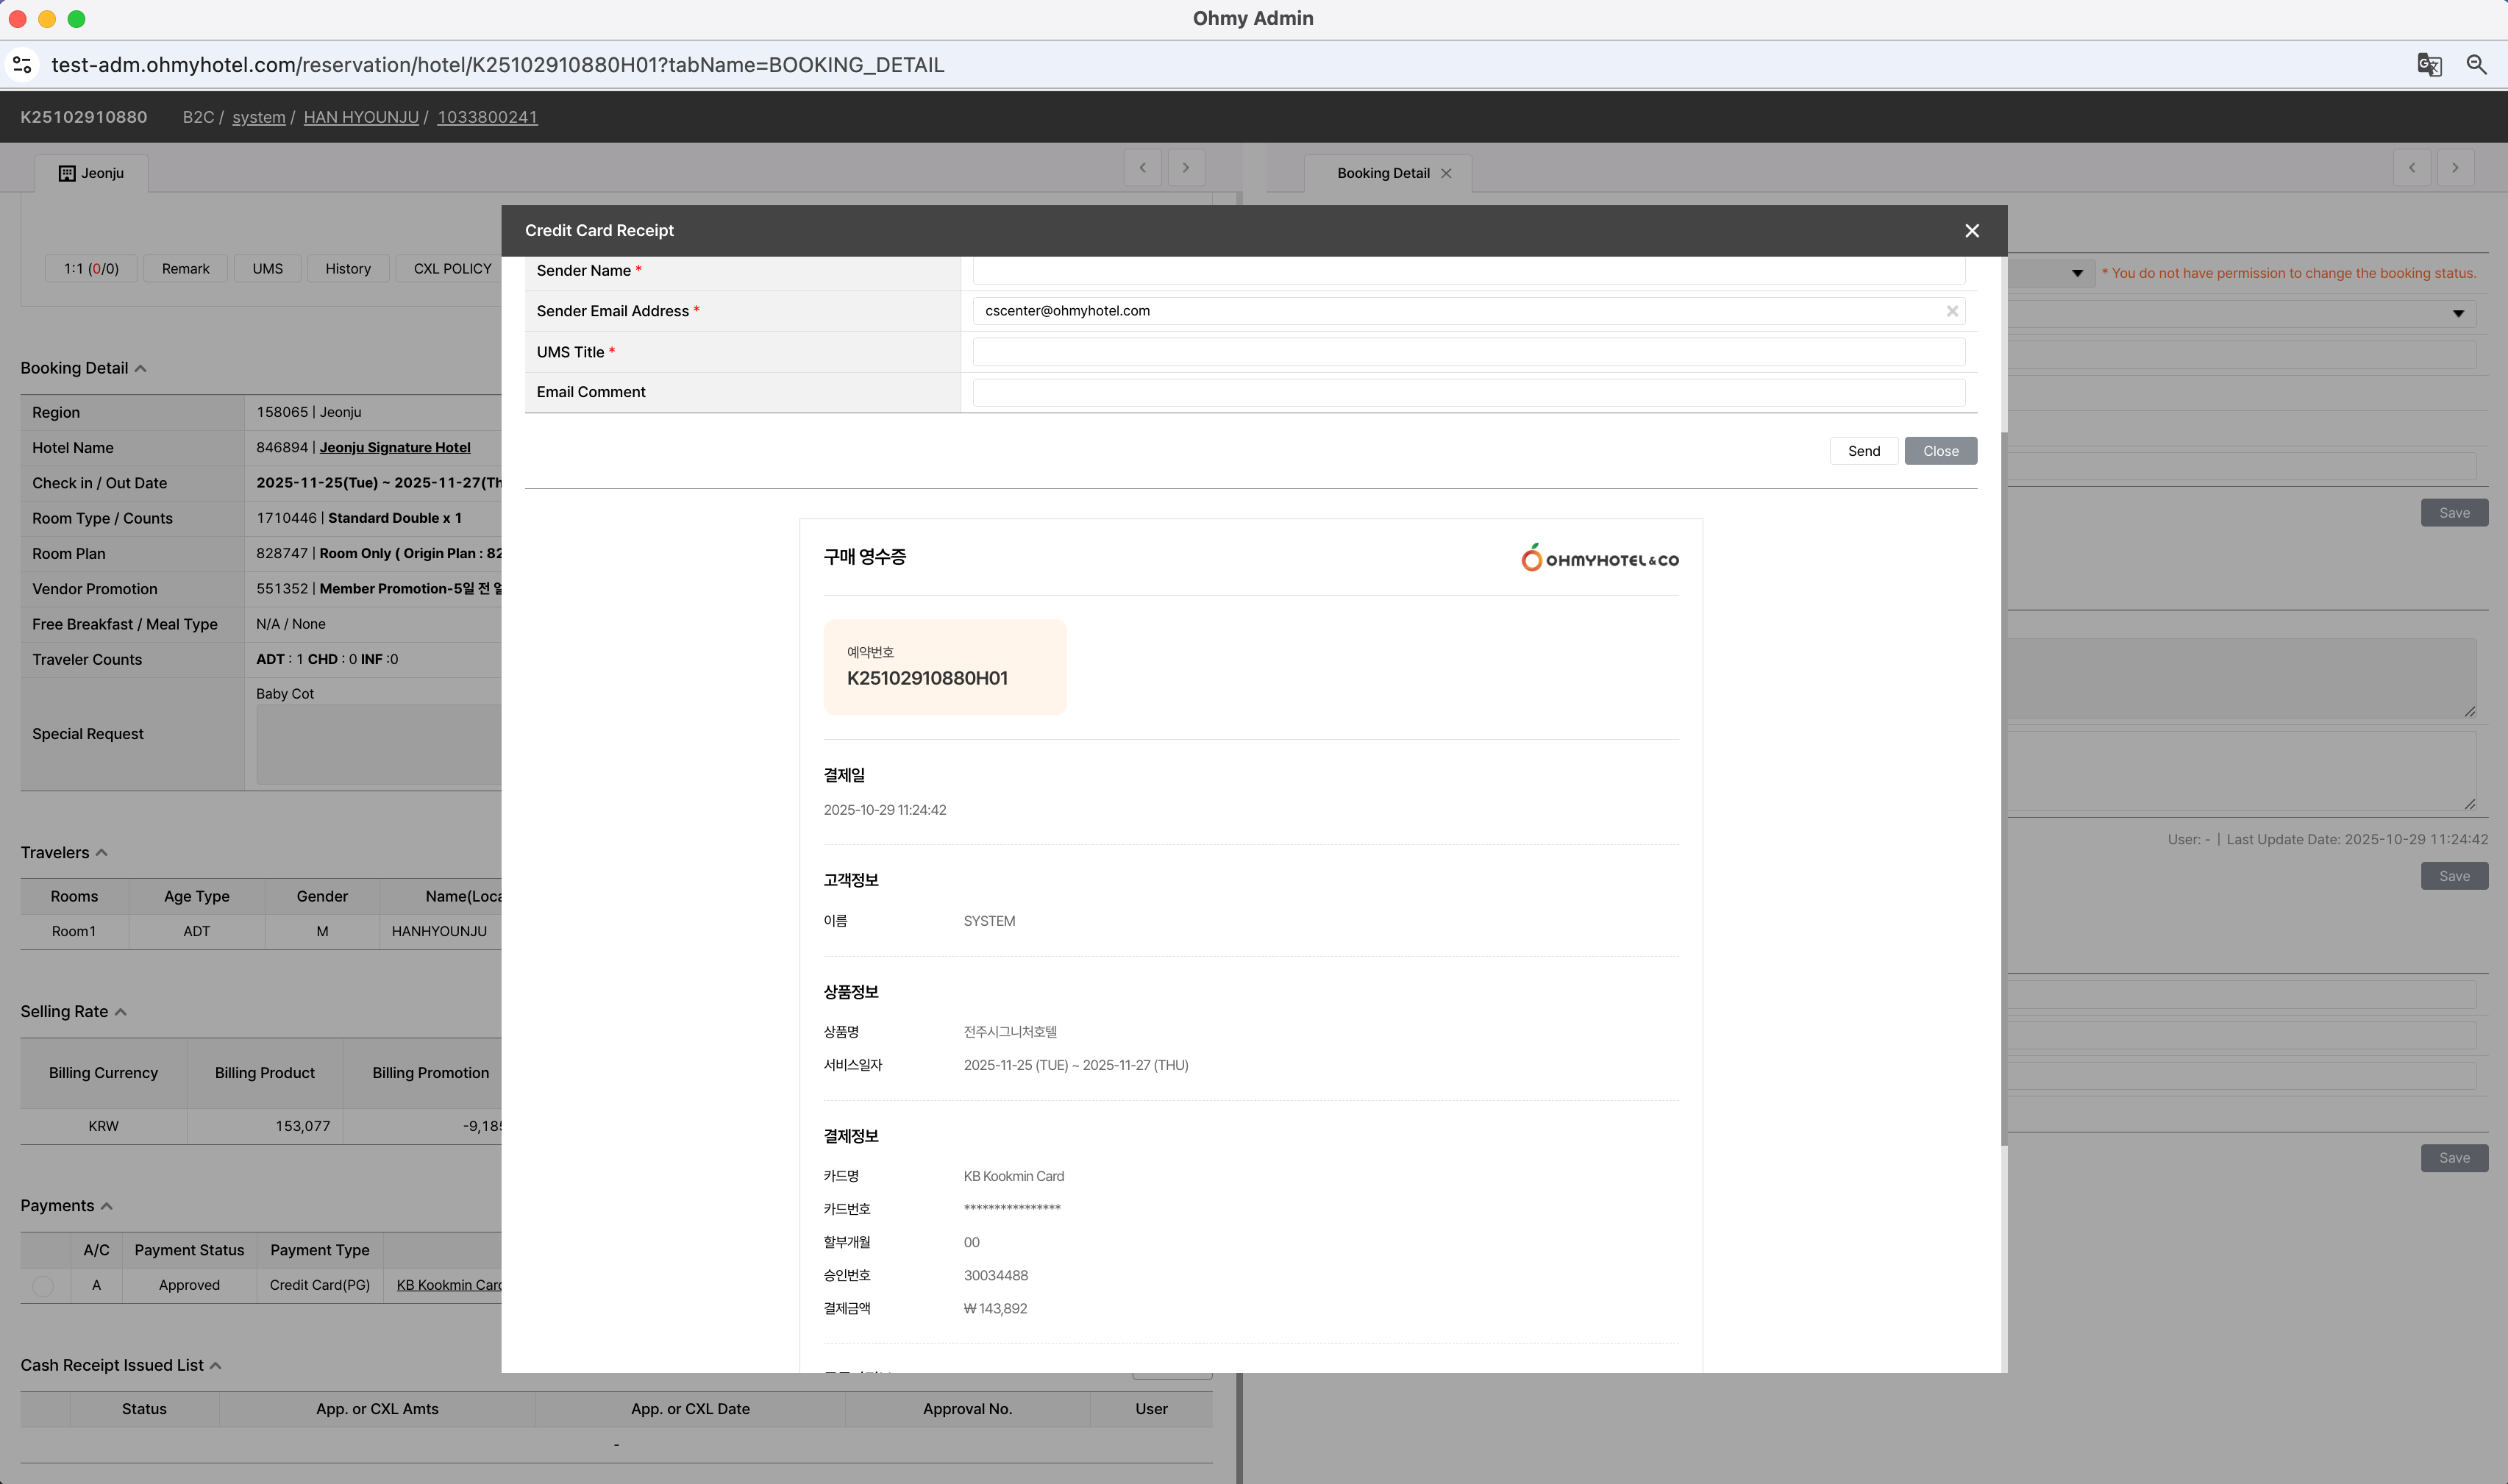
Task: Open site settings icon beside the URL
Action: 22,65
